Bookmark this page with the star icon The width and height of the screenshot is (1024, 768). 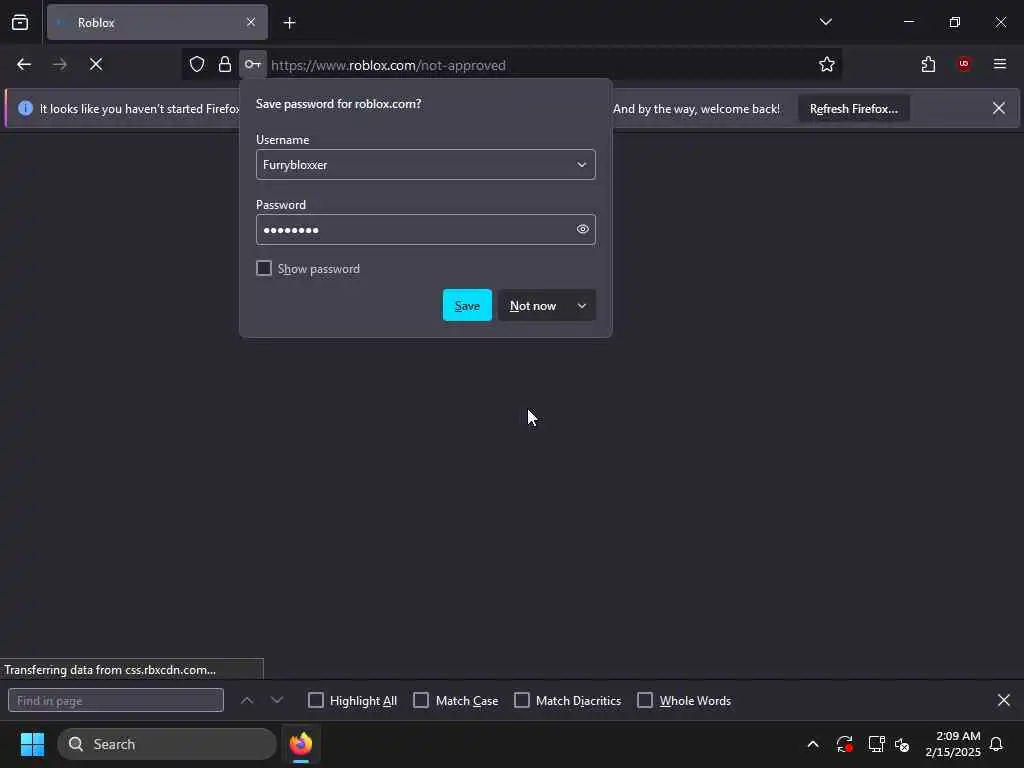pos(827,64)
